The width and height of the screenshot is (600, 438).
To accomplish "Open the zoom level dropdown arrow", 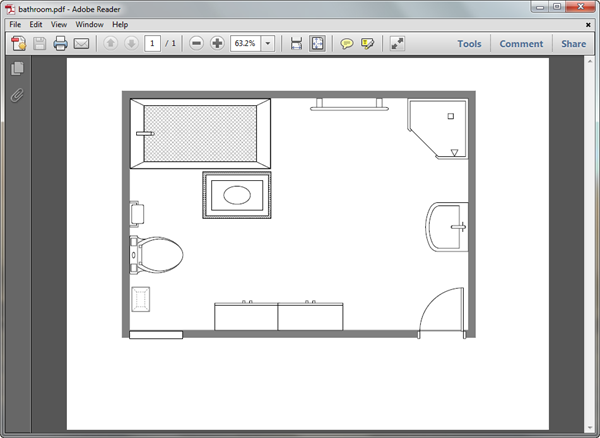I will coord(268,44).
